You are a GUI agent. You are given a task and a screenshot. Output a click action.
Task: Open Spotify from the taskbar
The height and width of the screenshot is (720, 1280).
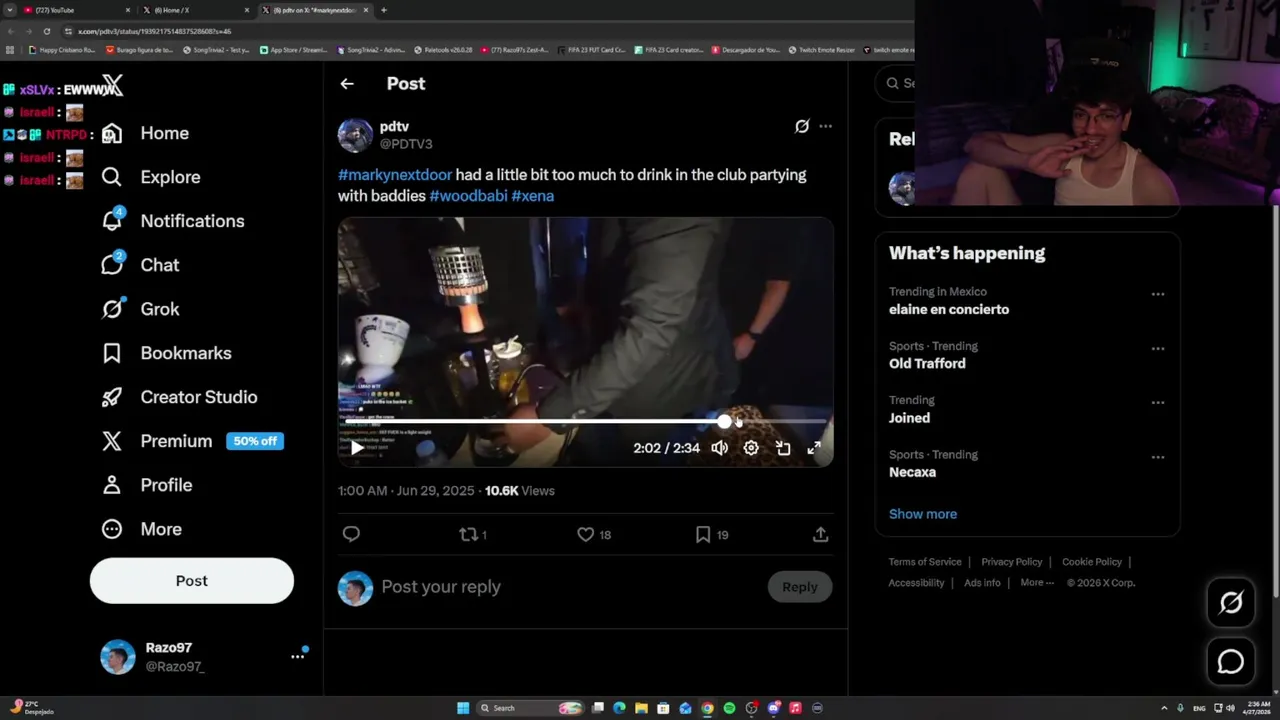pos(729,708)
